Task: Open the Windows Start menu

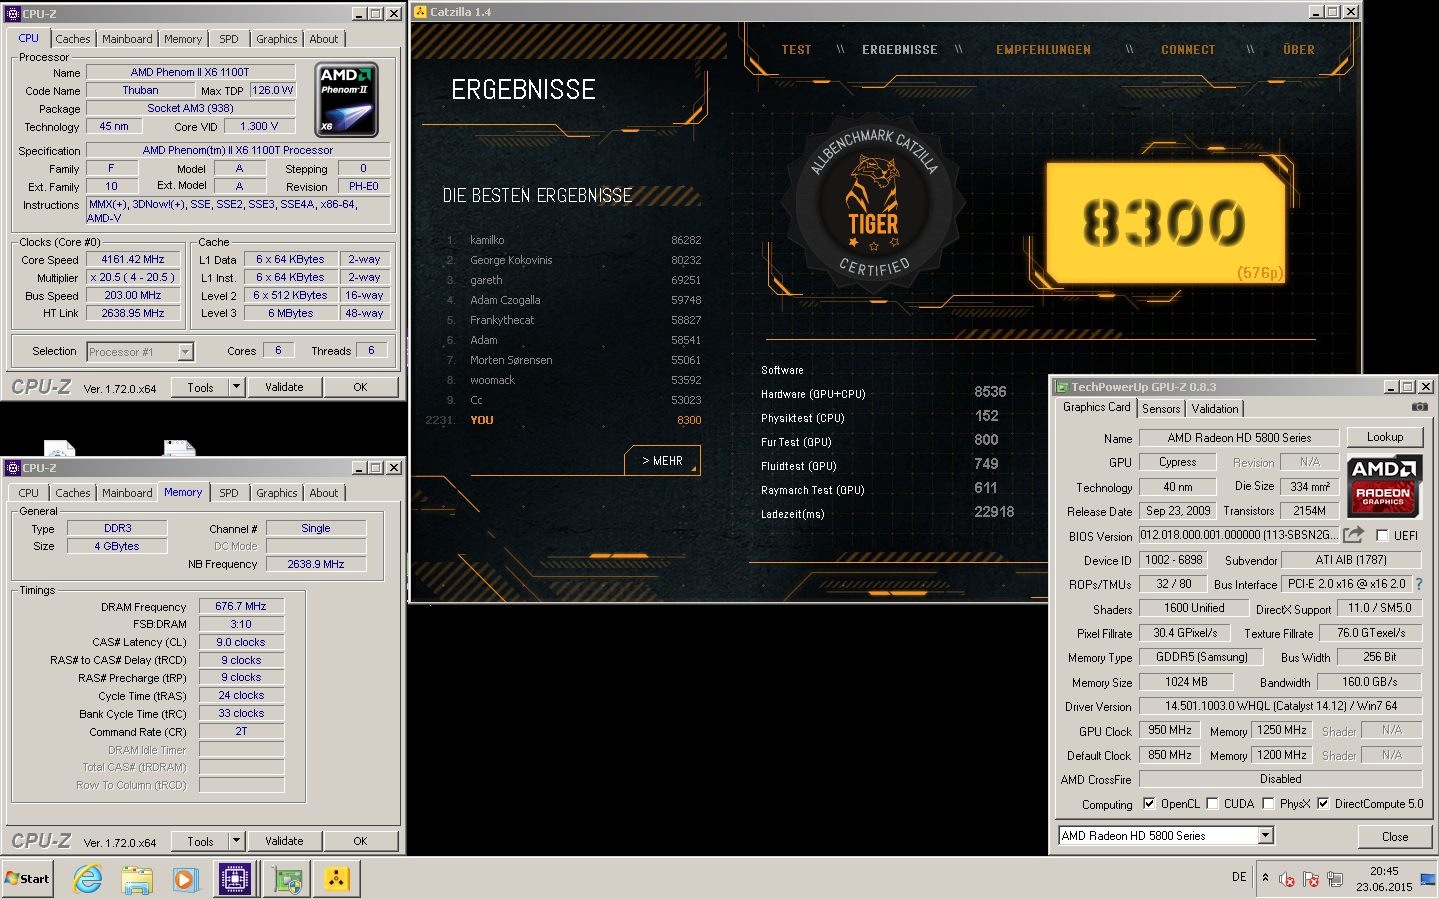Action: (28, 879)
